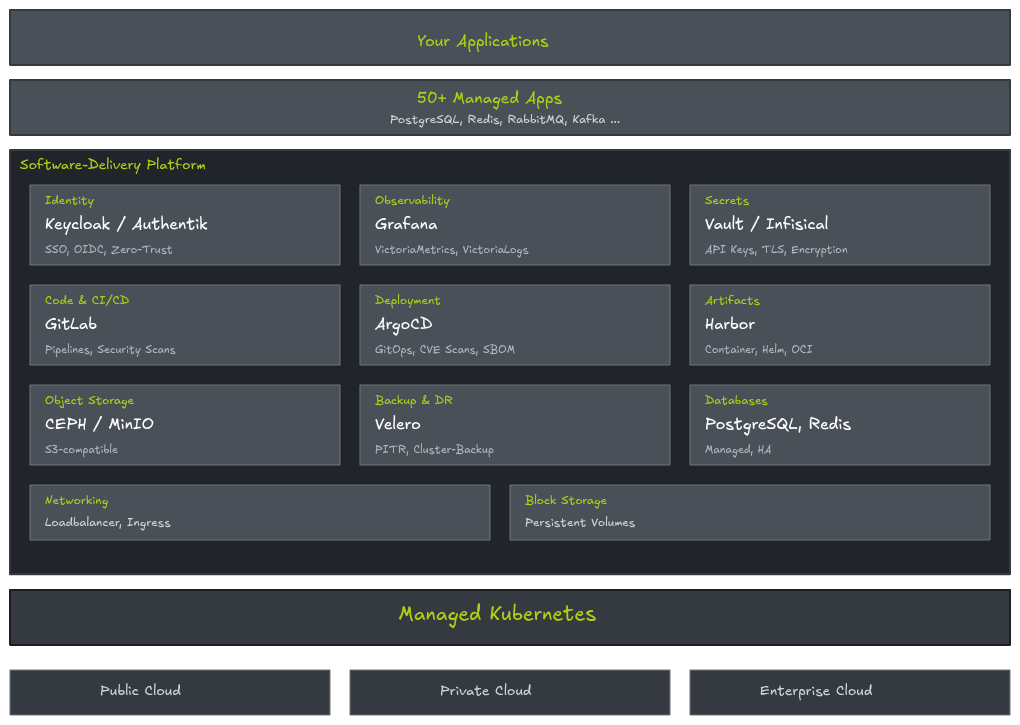Click the Networking Loadbalancer, Ingress box

[260, 512]
